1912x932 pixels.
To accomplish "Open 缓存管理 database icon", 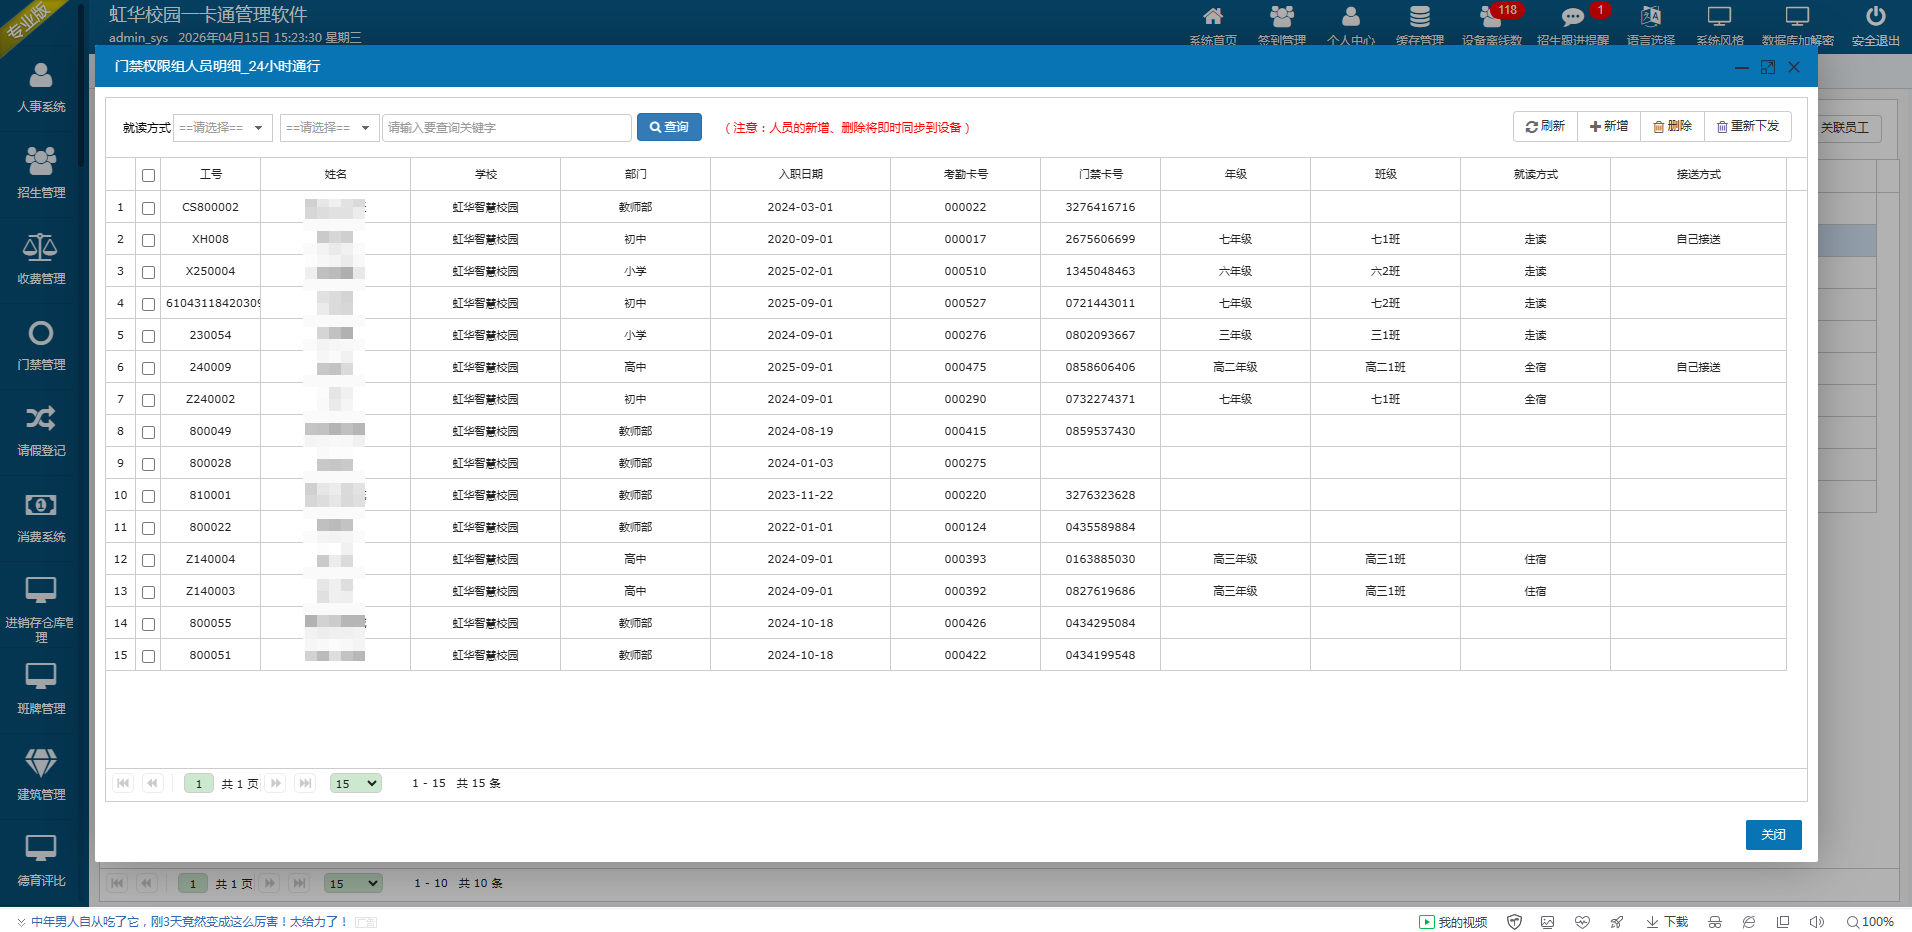I will point(1420,16).
